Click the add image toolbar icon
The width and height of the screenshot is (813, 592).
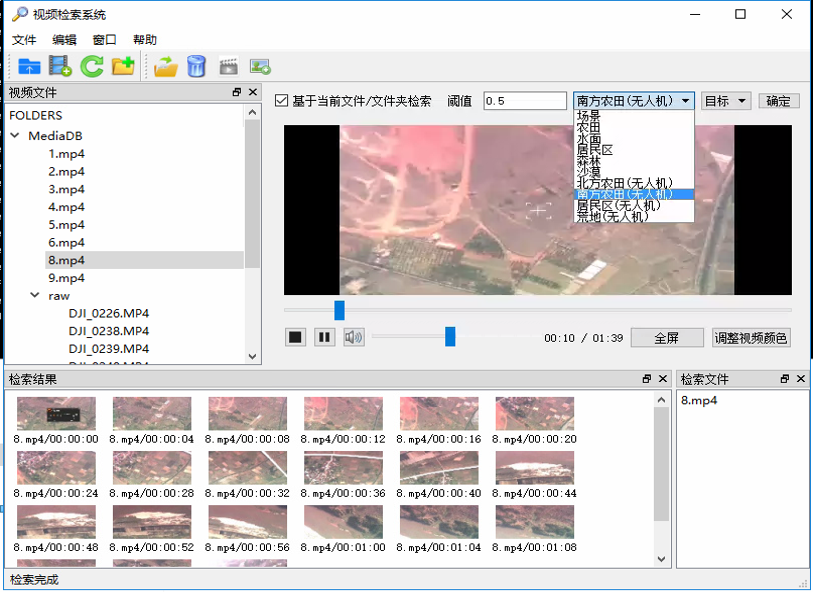coord(260,67)
